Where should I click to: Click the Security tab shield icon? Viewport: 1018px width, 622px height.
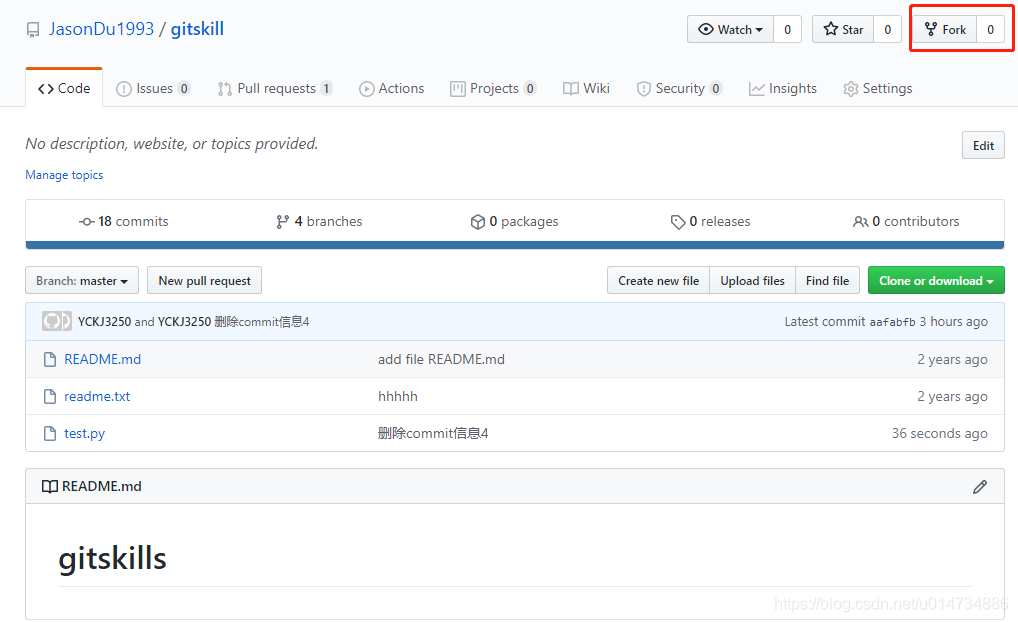[x=643, y=89]
